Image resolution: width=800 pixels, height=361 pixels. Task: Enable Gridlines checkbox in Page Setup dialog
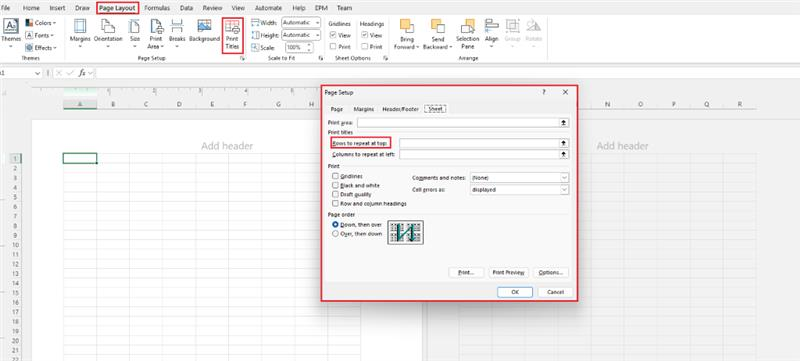[x=335, y=176]
